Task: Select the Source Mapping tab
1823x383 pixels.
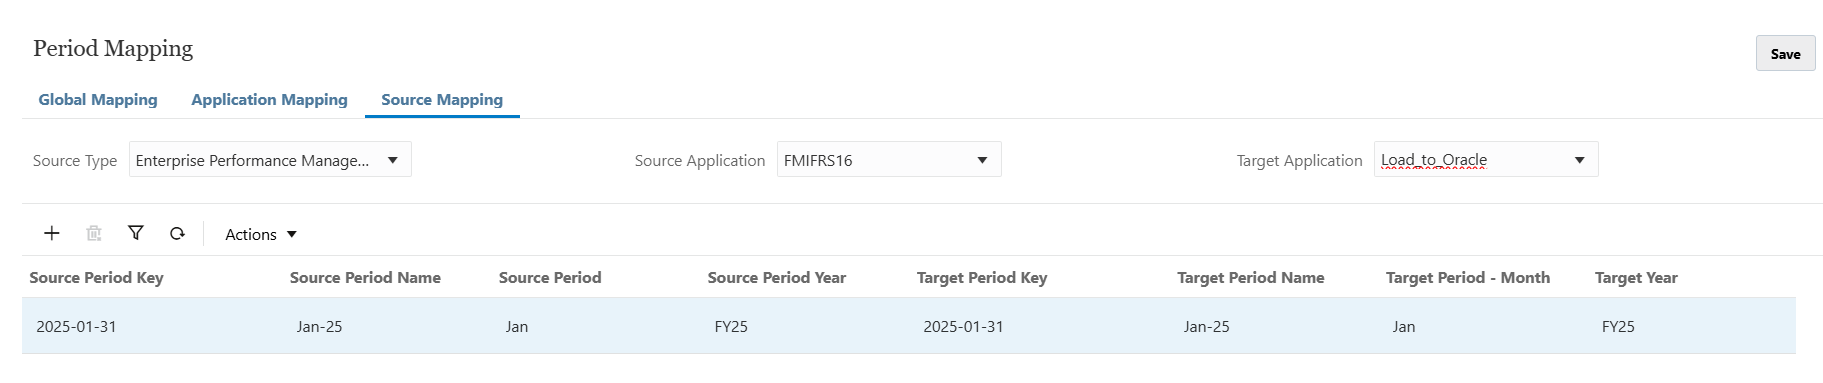Action: tap(442, 99)
